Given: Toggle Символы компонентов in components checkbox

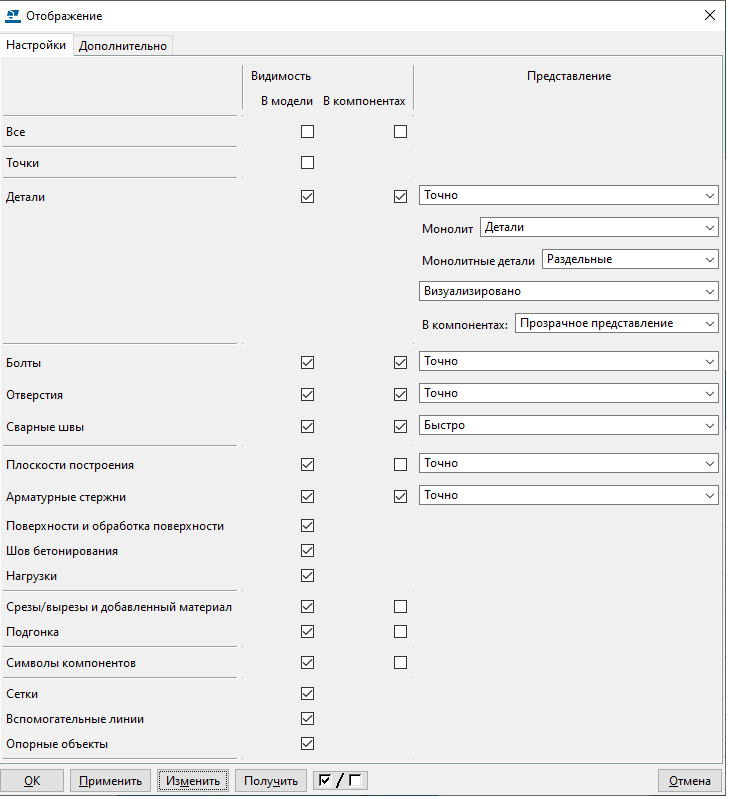Looking at the screenshot, I should 400,662.
